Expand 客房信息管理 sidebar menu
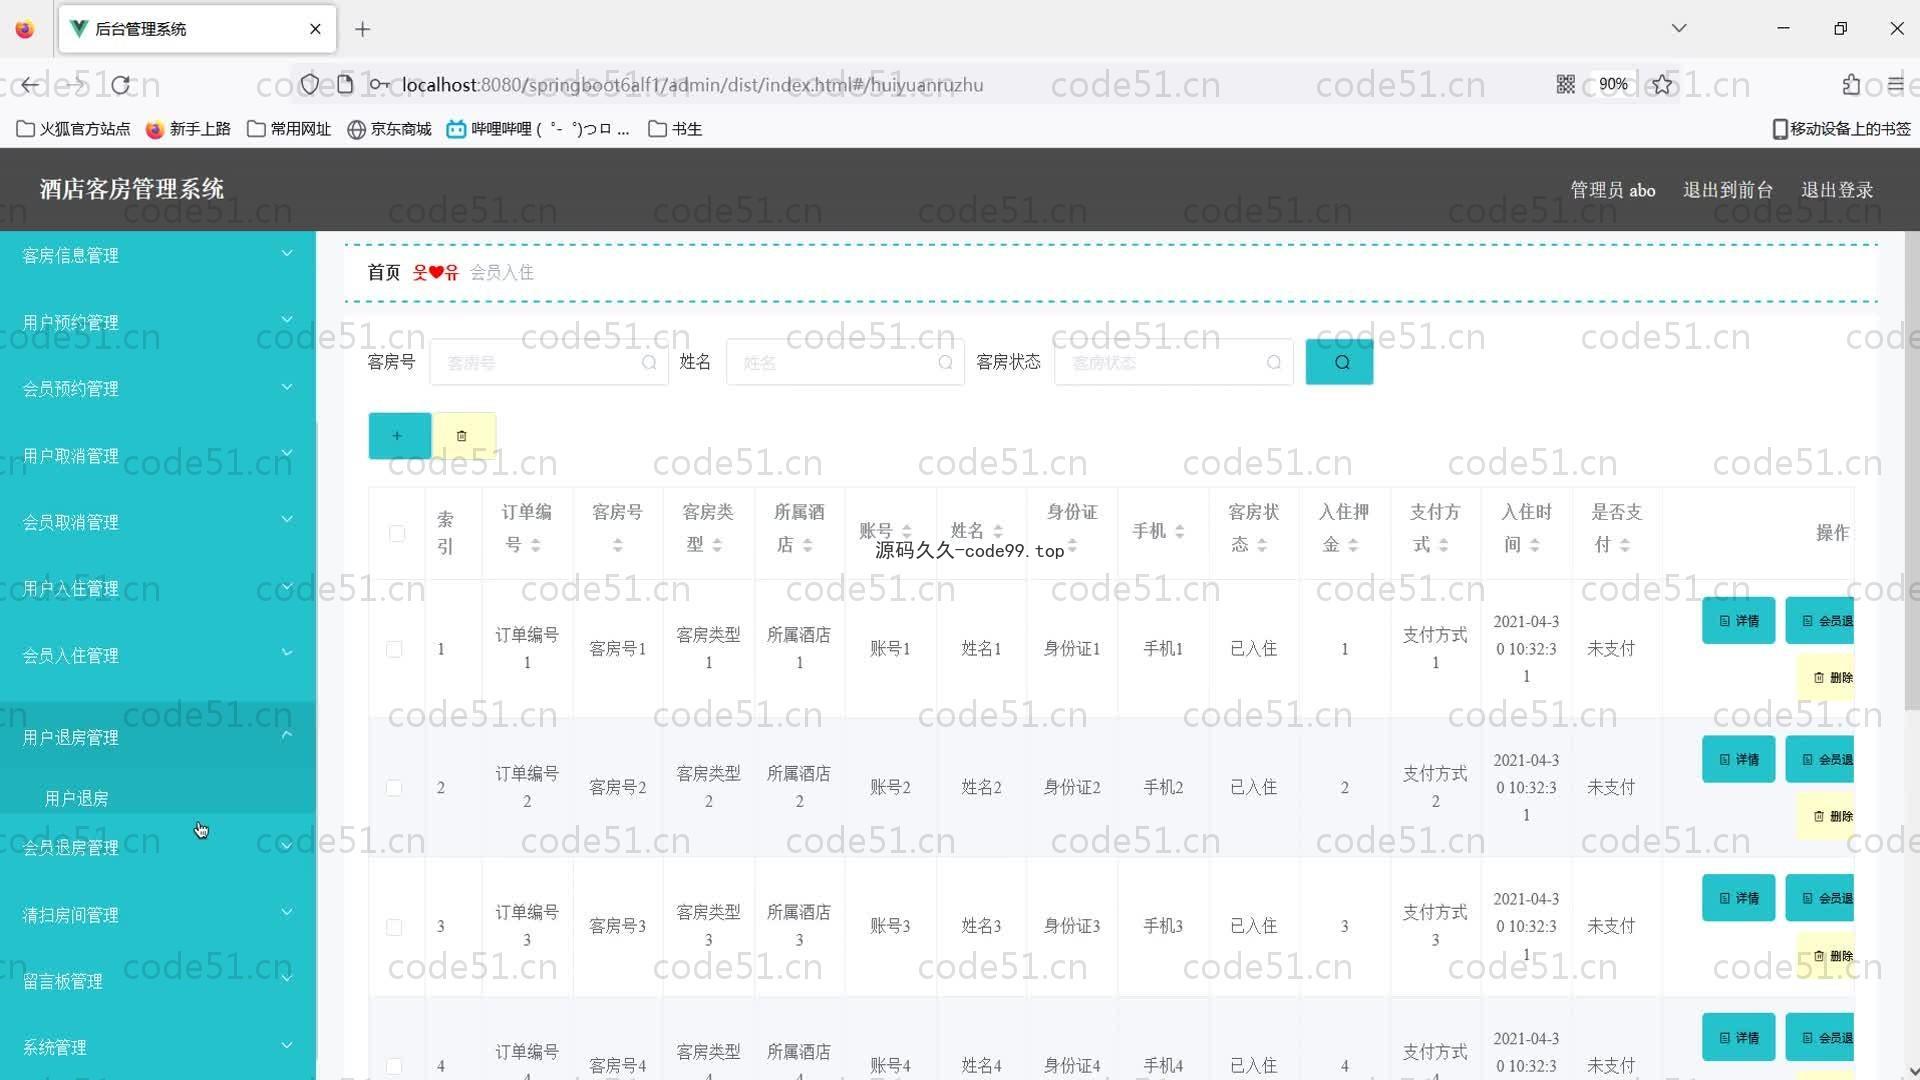 [x=158, y=255]
